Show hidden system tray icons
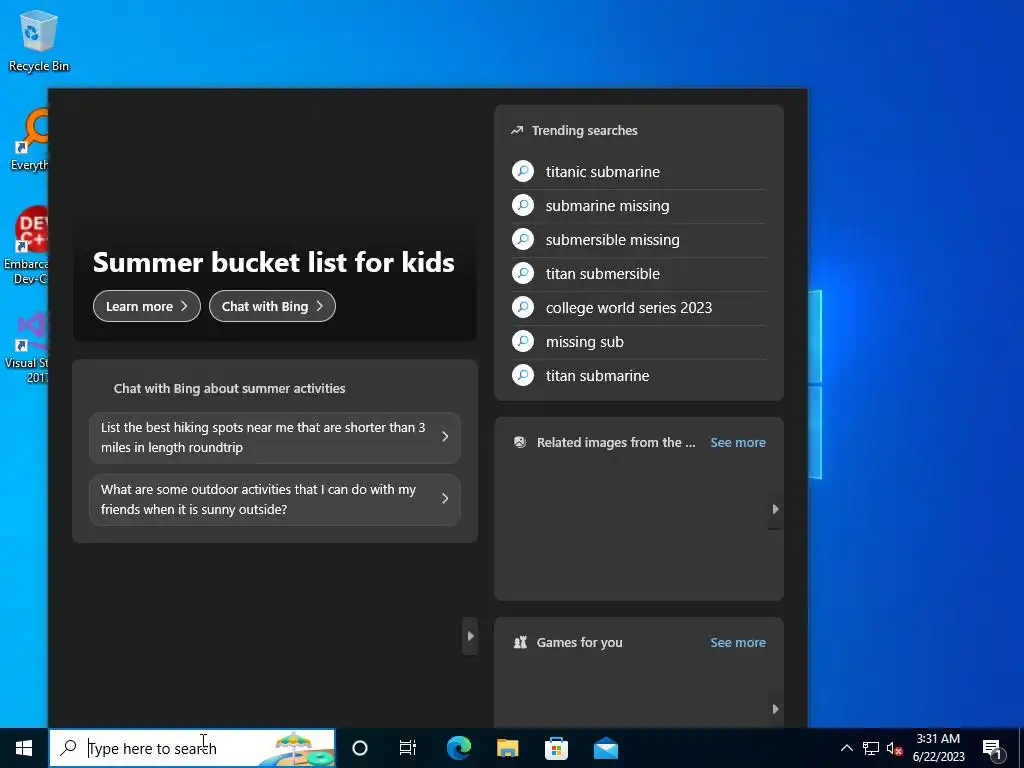Image resolution: width=1024 pixels, height=768 pixels. [x=846, y=748]
